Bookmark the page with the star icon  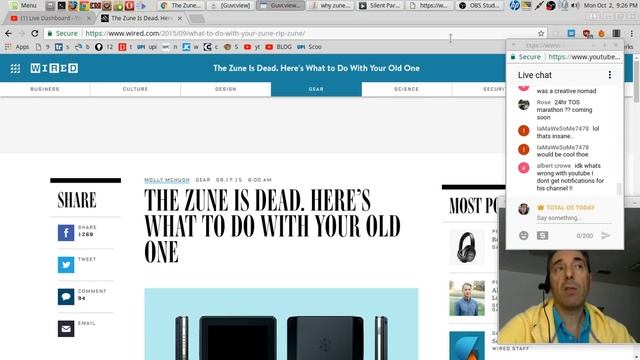pos(541,33)
